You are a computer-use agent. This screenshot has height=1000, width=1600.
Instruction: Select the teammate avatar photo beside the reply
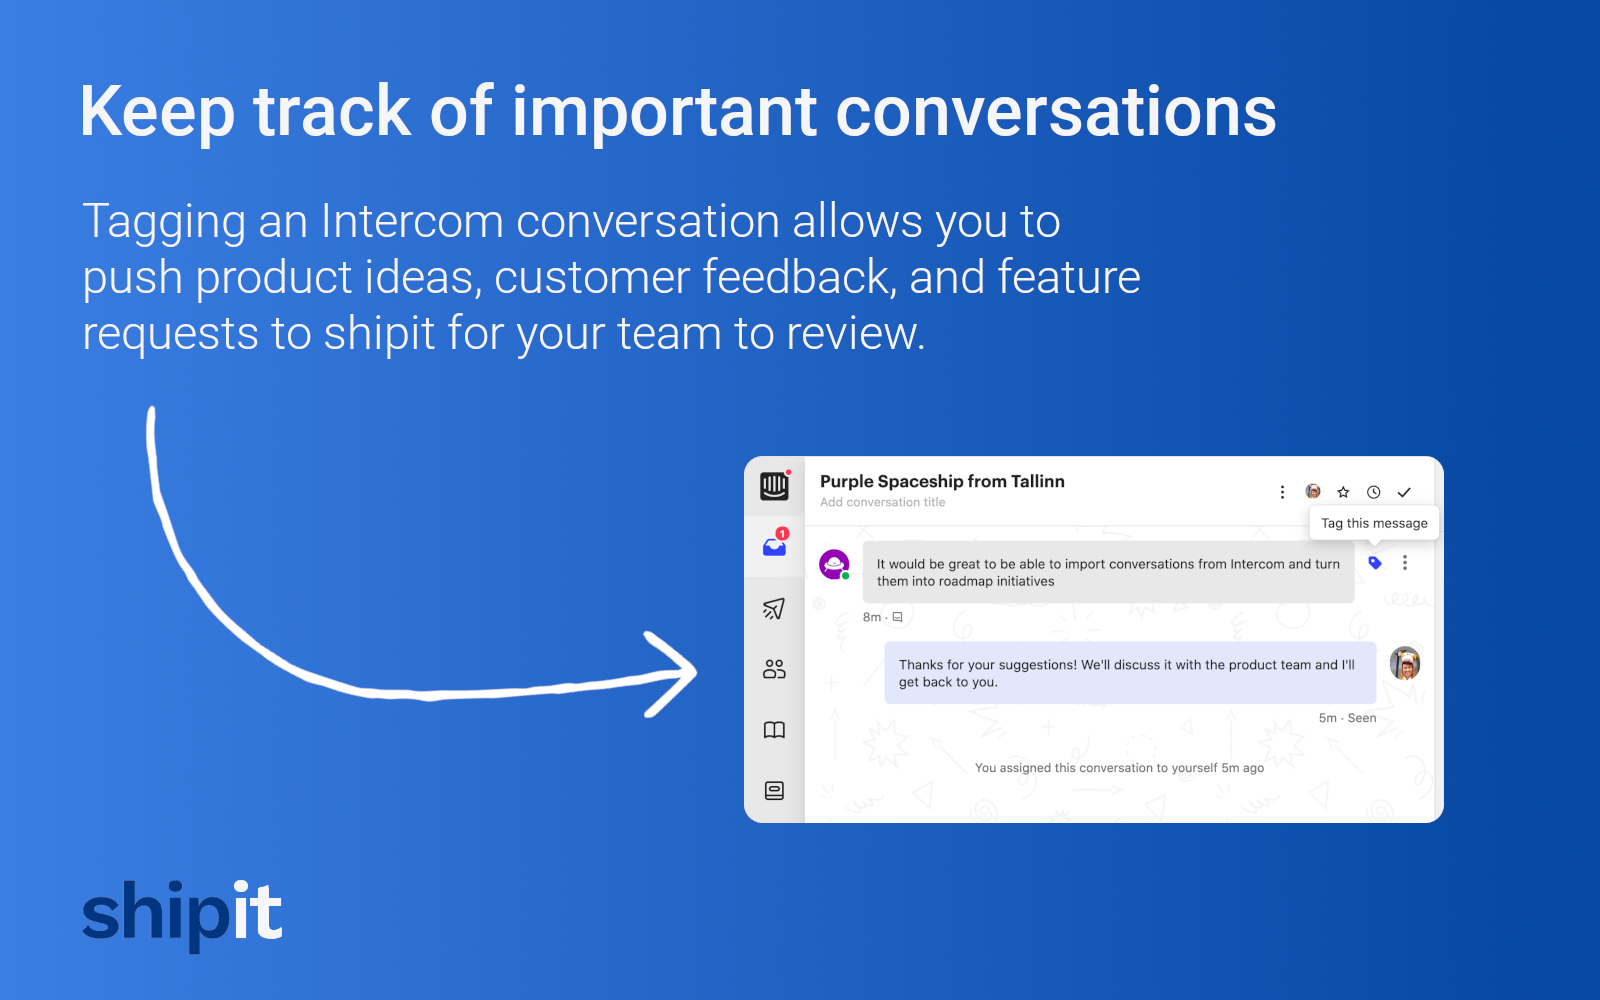tap(1405, 663)
